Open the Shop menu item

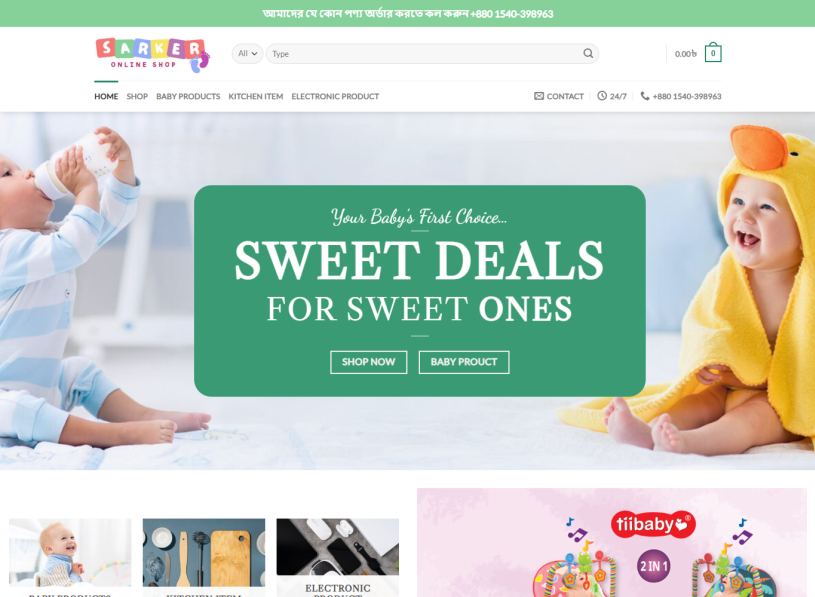(x=137, y=96)
